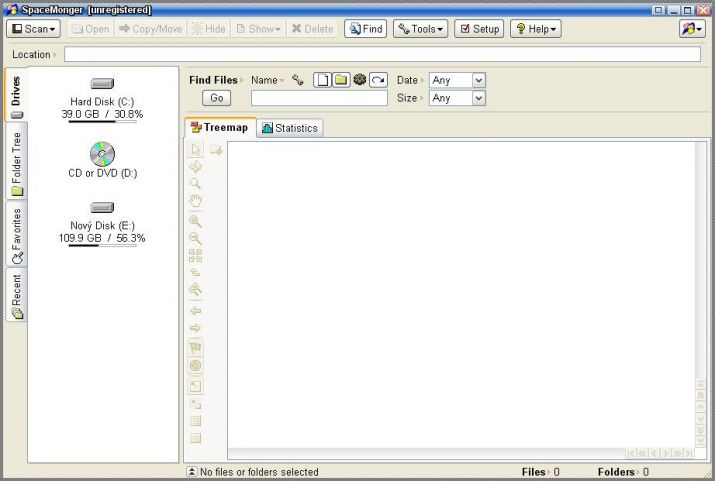
Task: Click the '109.9 GB / 56.3%' drive text
Action: (102, 238)
